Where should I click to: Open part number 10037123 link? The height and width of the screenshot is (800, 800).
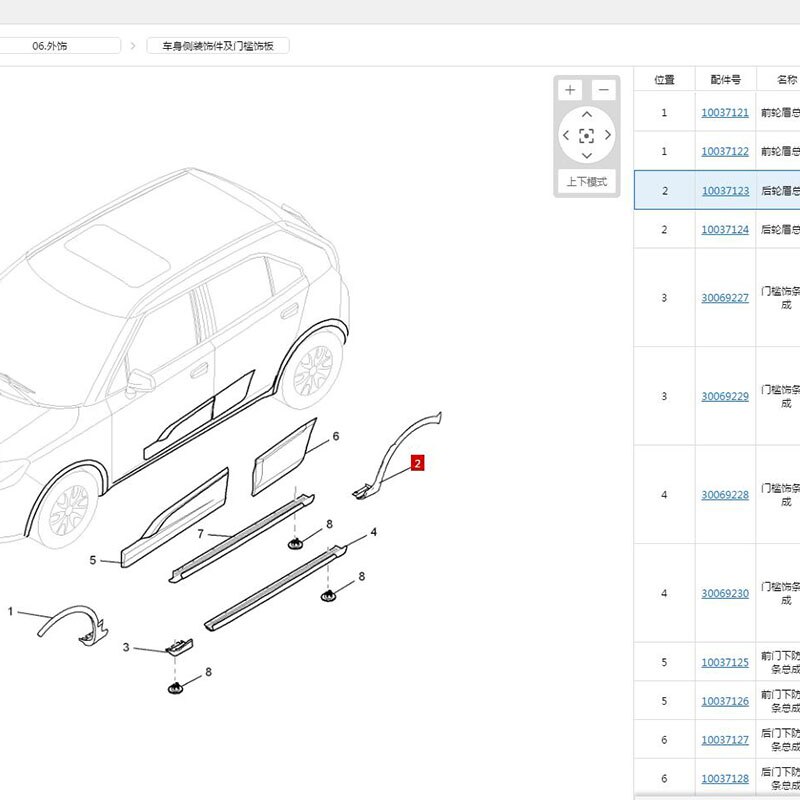pyautogui.click(x=725, y=191)
